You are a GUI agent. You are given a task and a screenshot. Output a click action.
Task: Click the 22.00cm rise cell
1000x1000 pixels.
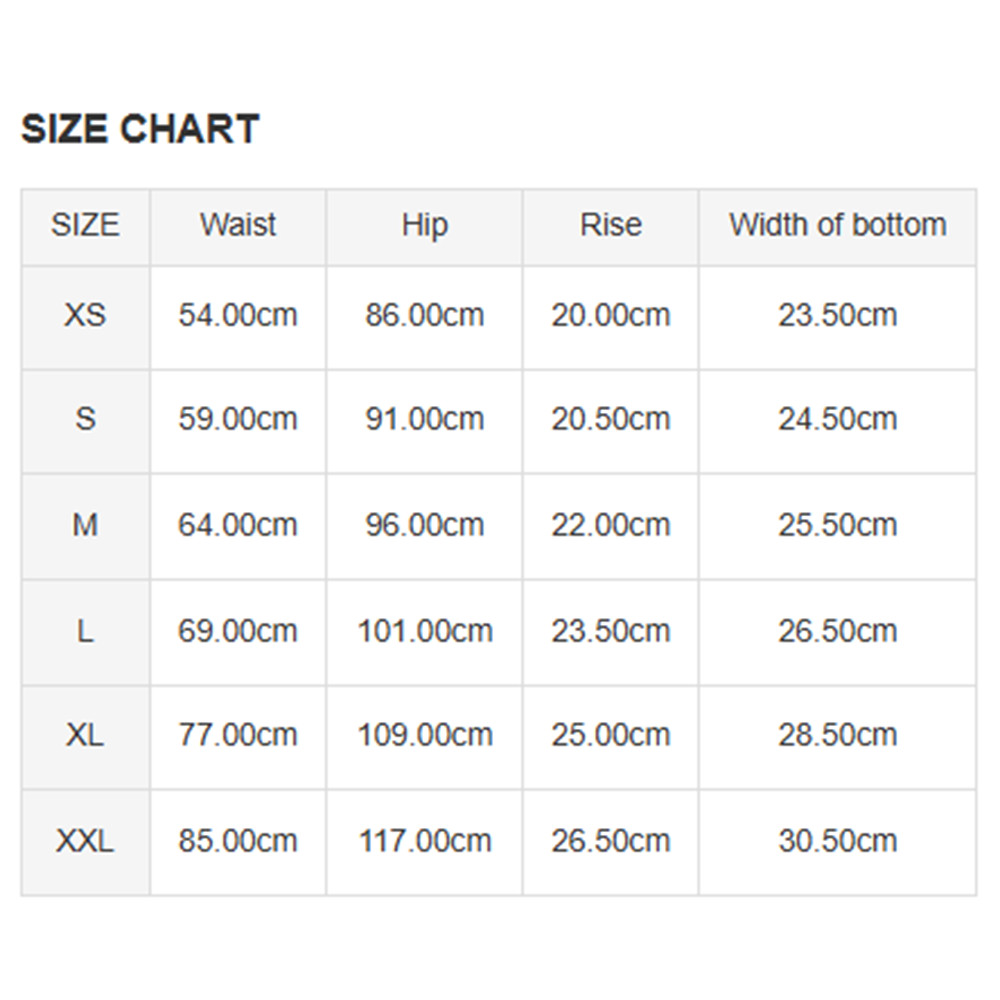610,525
